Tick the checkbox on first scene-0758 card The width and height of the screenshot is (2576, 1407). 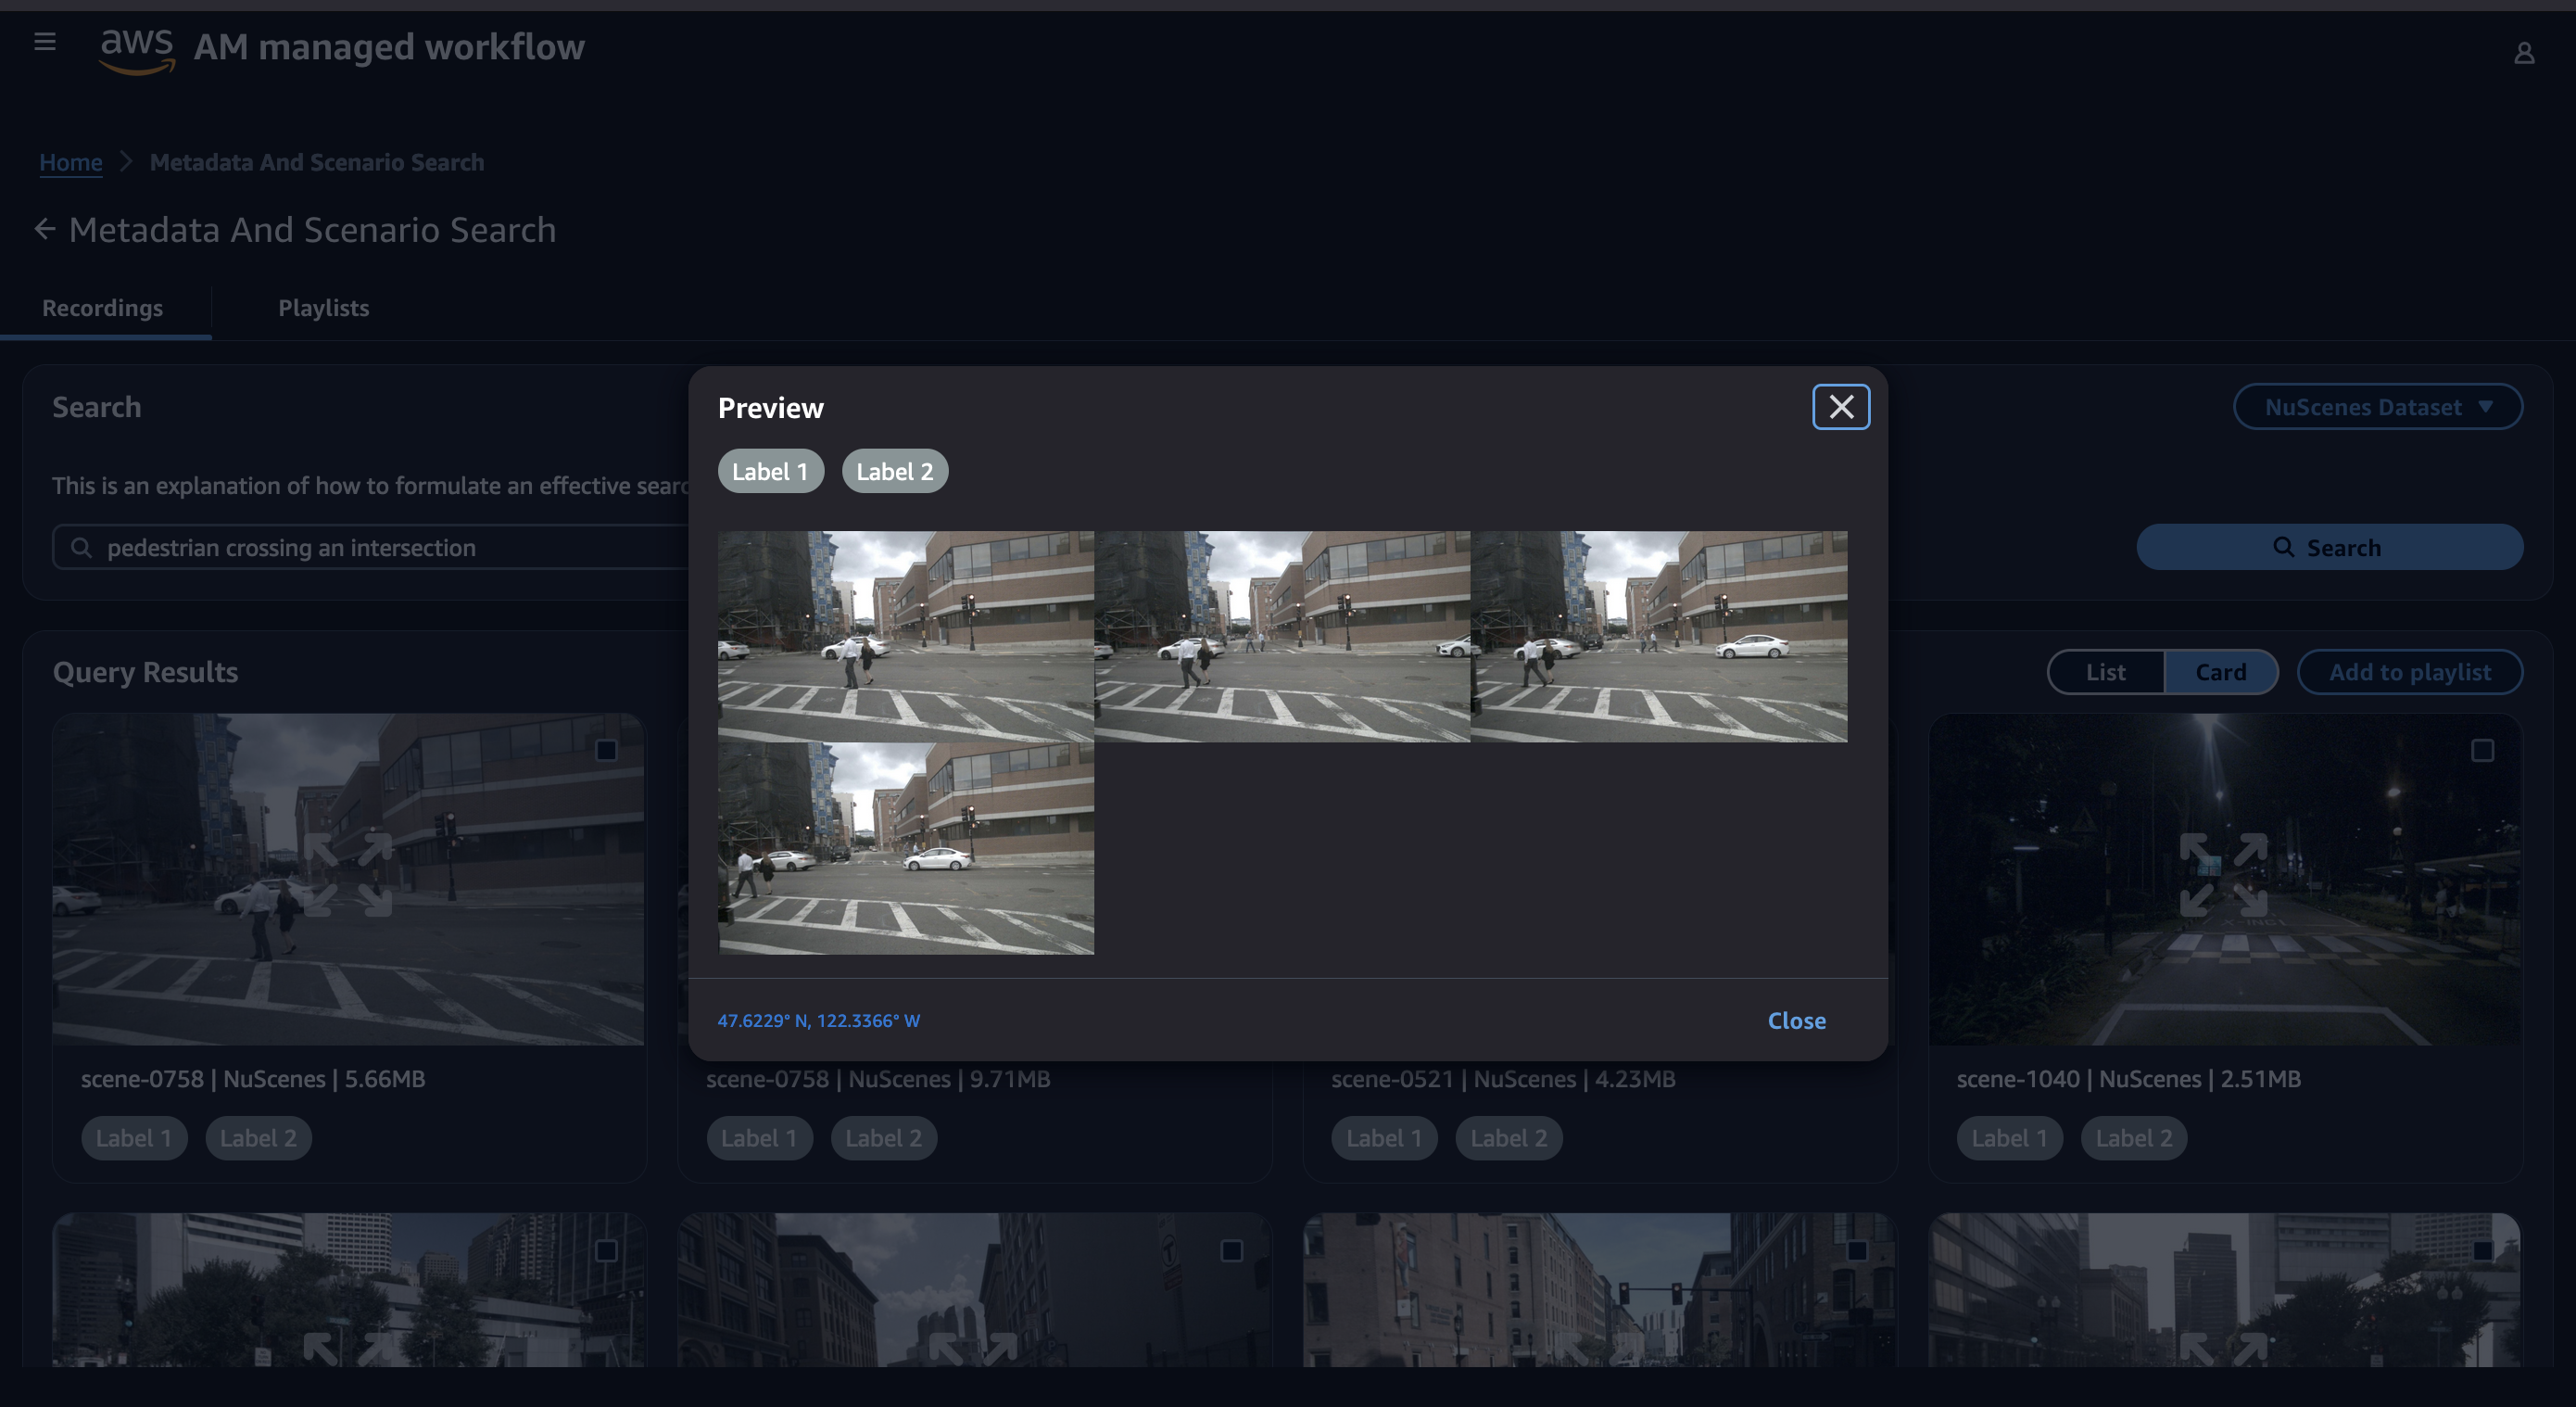point(606,750)
